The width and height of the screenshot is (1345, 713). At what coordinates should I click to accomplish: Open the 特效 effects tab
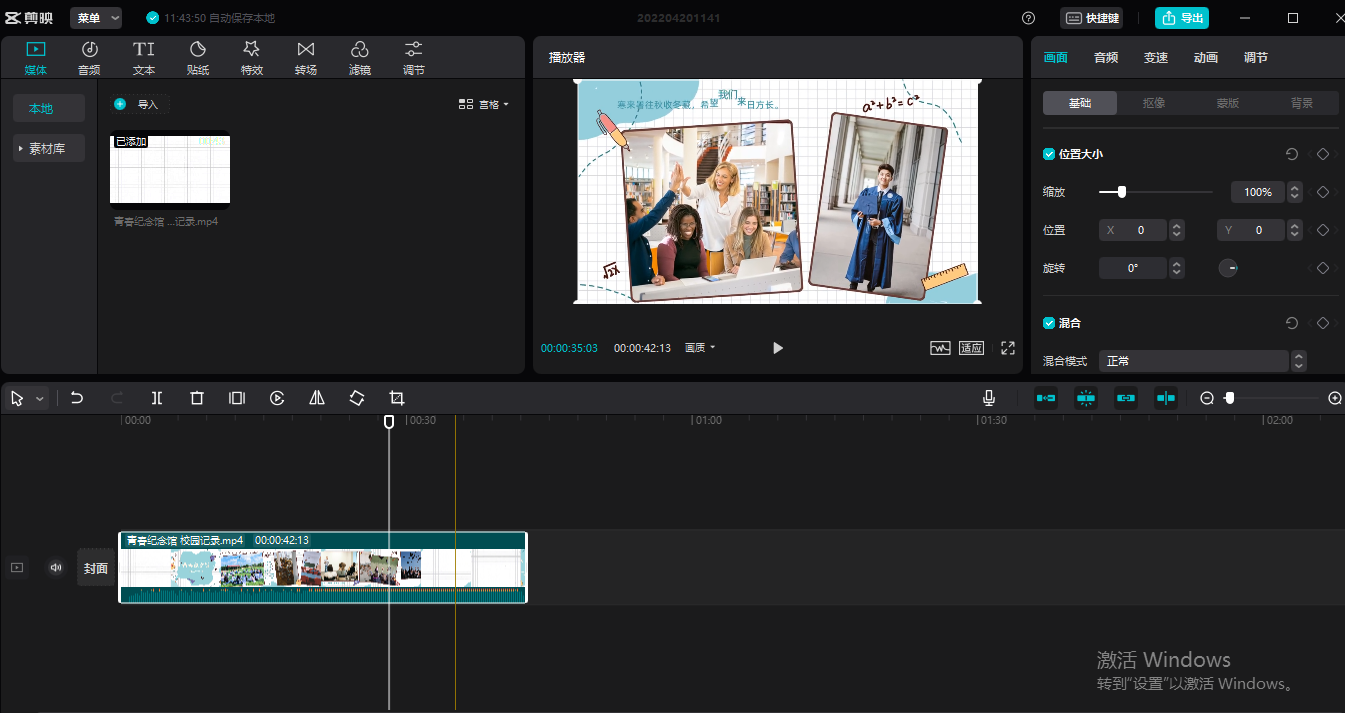tap(252, 58)
